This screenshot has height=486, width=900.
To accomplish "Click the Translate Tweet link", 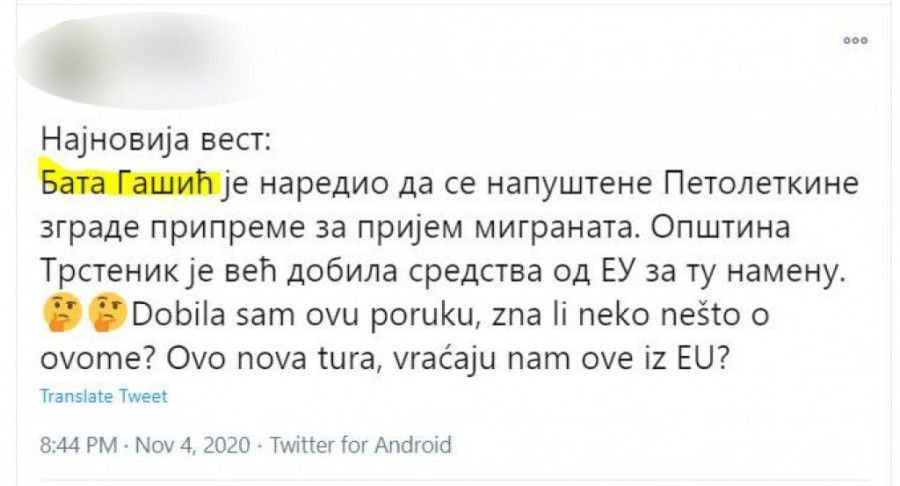I will 103,396.
